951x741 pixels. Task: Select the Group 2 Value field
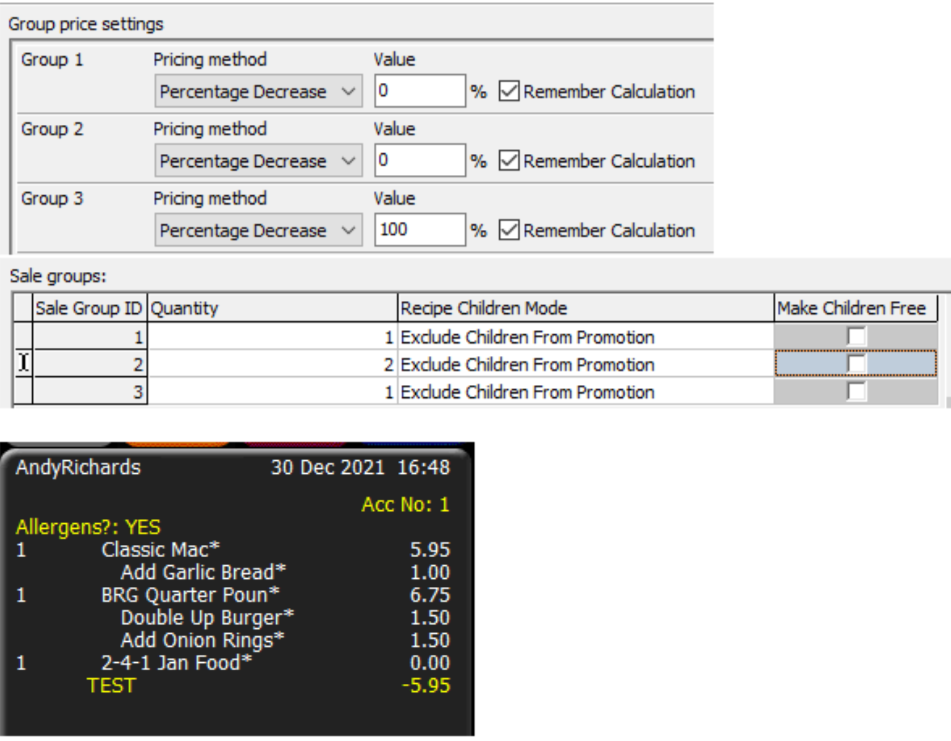tap(419, 161)
